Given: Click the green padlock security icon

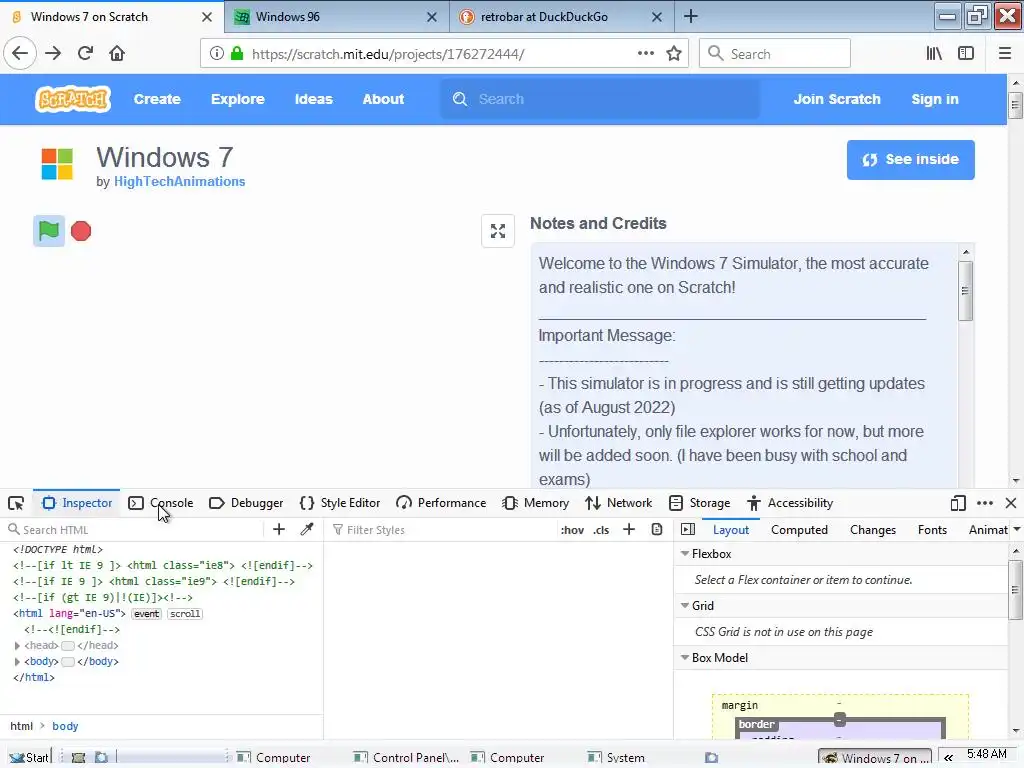Looking at the screenshot, I should (237, 54).
